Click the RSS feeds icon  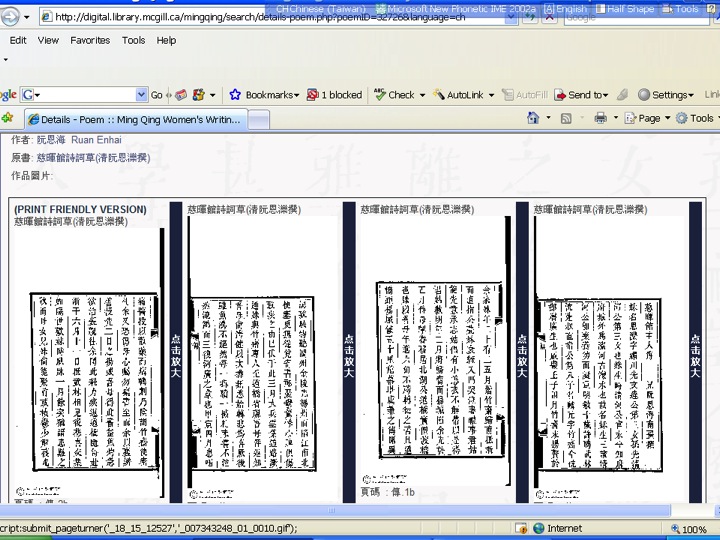[x=566, y=118]
